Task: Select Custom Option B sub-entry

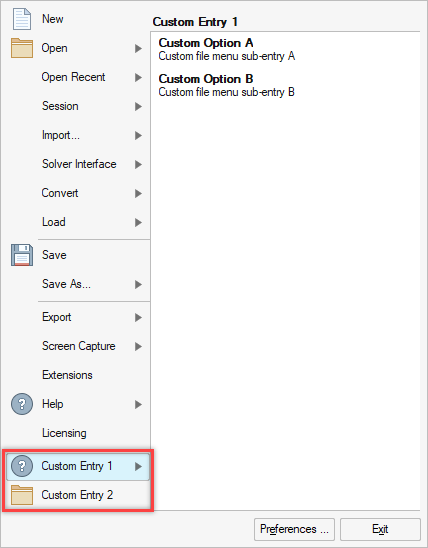Action: 227,85
